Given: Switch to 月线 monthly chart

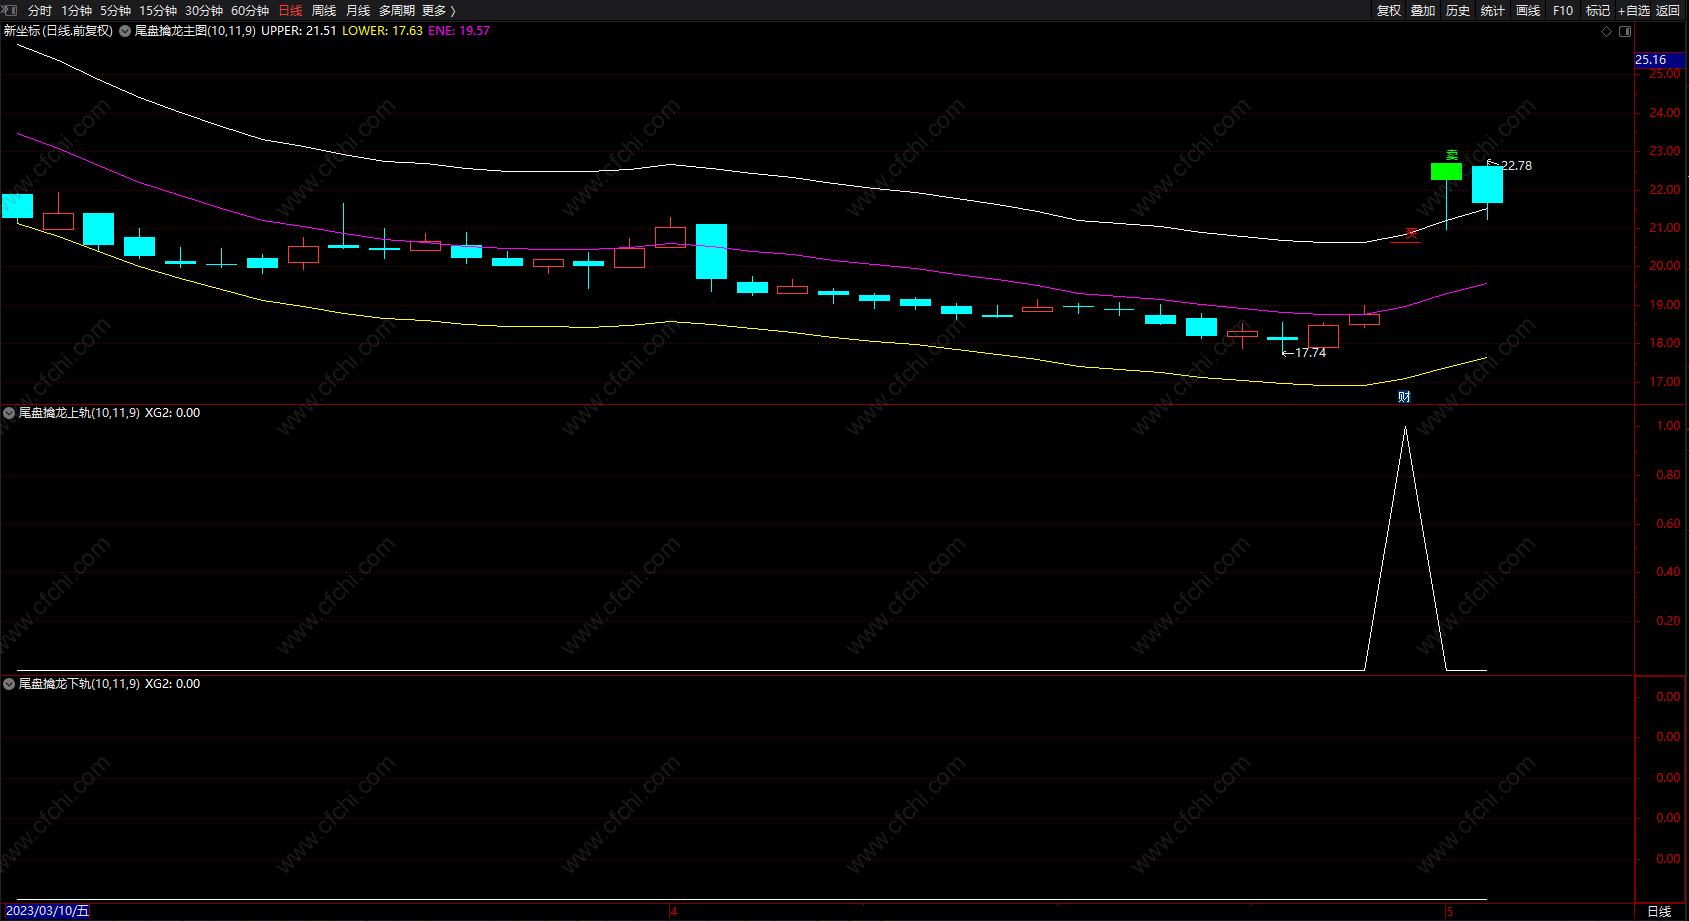Looking at the screenshot, I should click(x=358, y=10).
